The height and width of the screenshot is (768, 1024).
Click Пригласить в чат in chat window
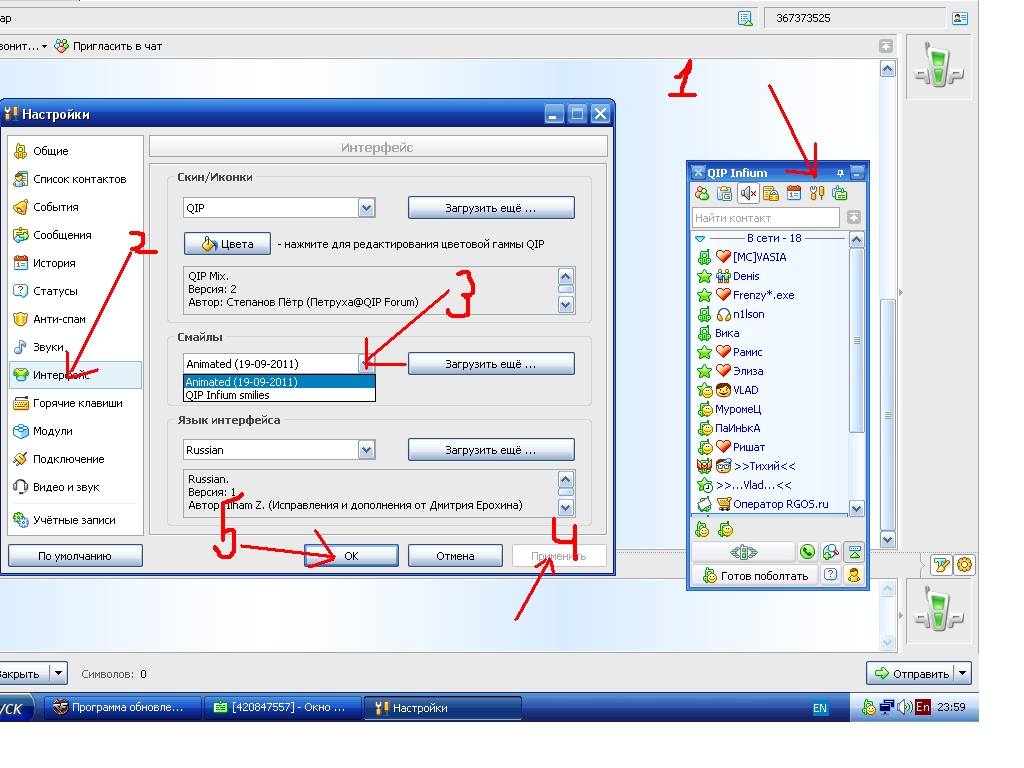[x=108, y=46]
